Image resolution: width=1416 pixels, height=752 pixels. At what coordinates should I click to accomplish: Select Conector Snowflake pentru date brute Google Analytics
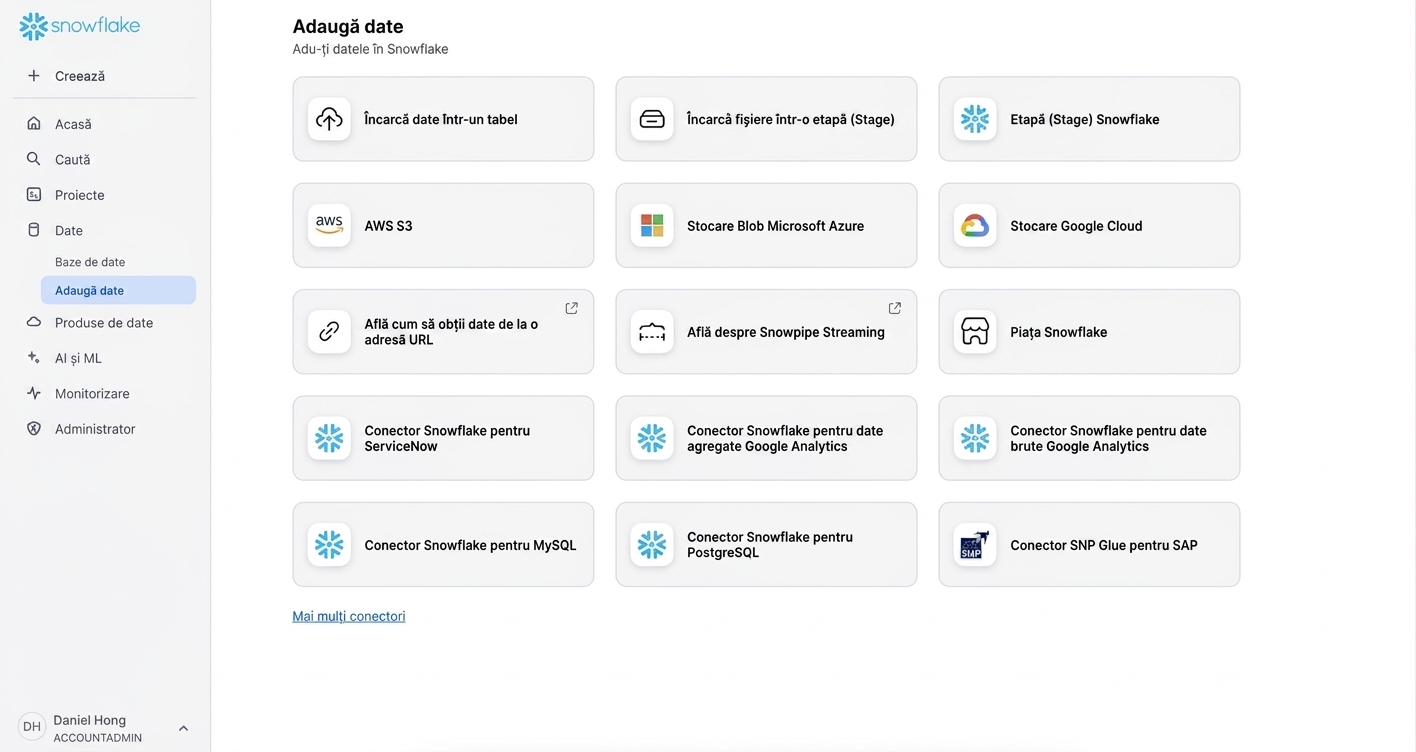point(1108,438)
